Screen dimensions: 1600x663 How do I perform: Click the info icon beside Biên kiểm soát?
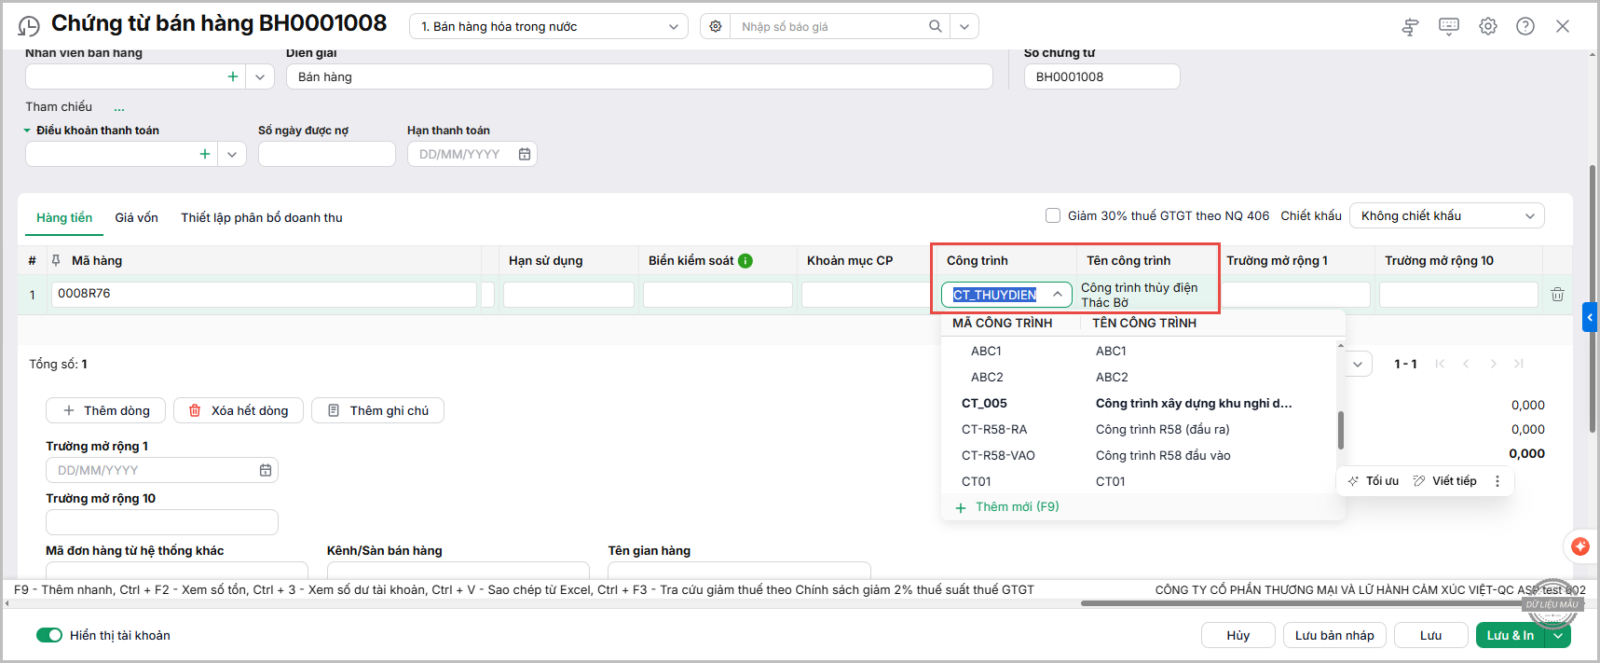(745, 261)
